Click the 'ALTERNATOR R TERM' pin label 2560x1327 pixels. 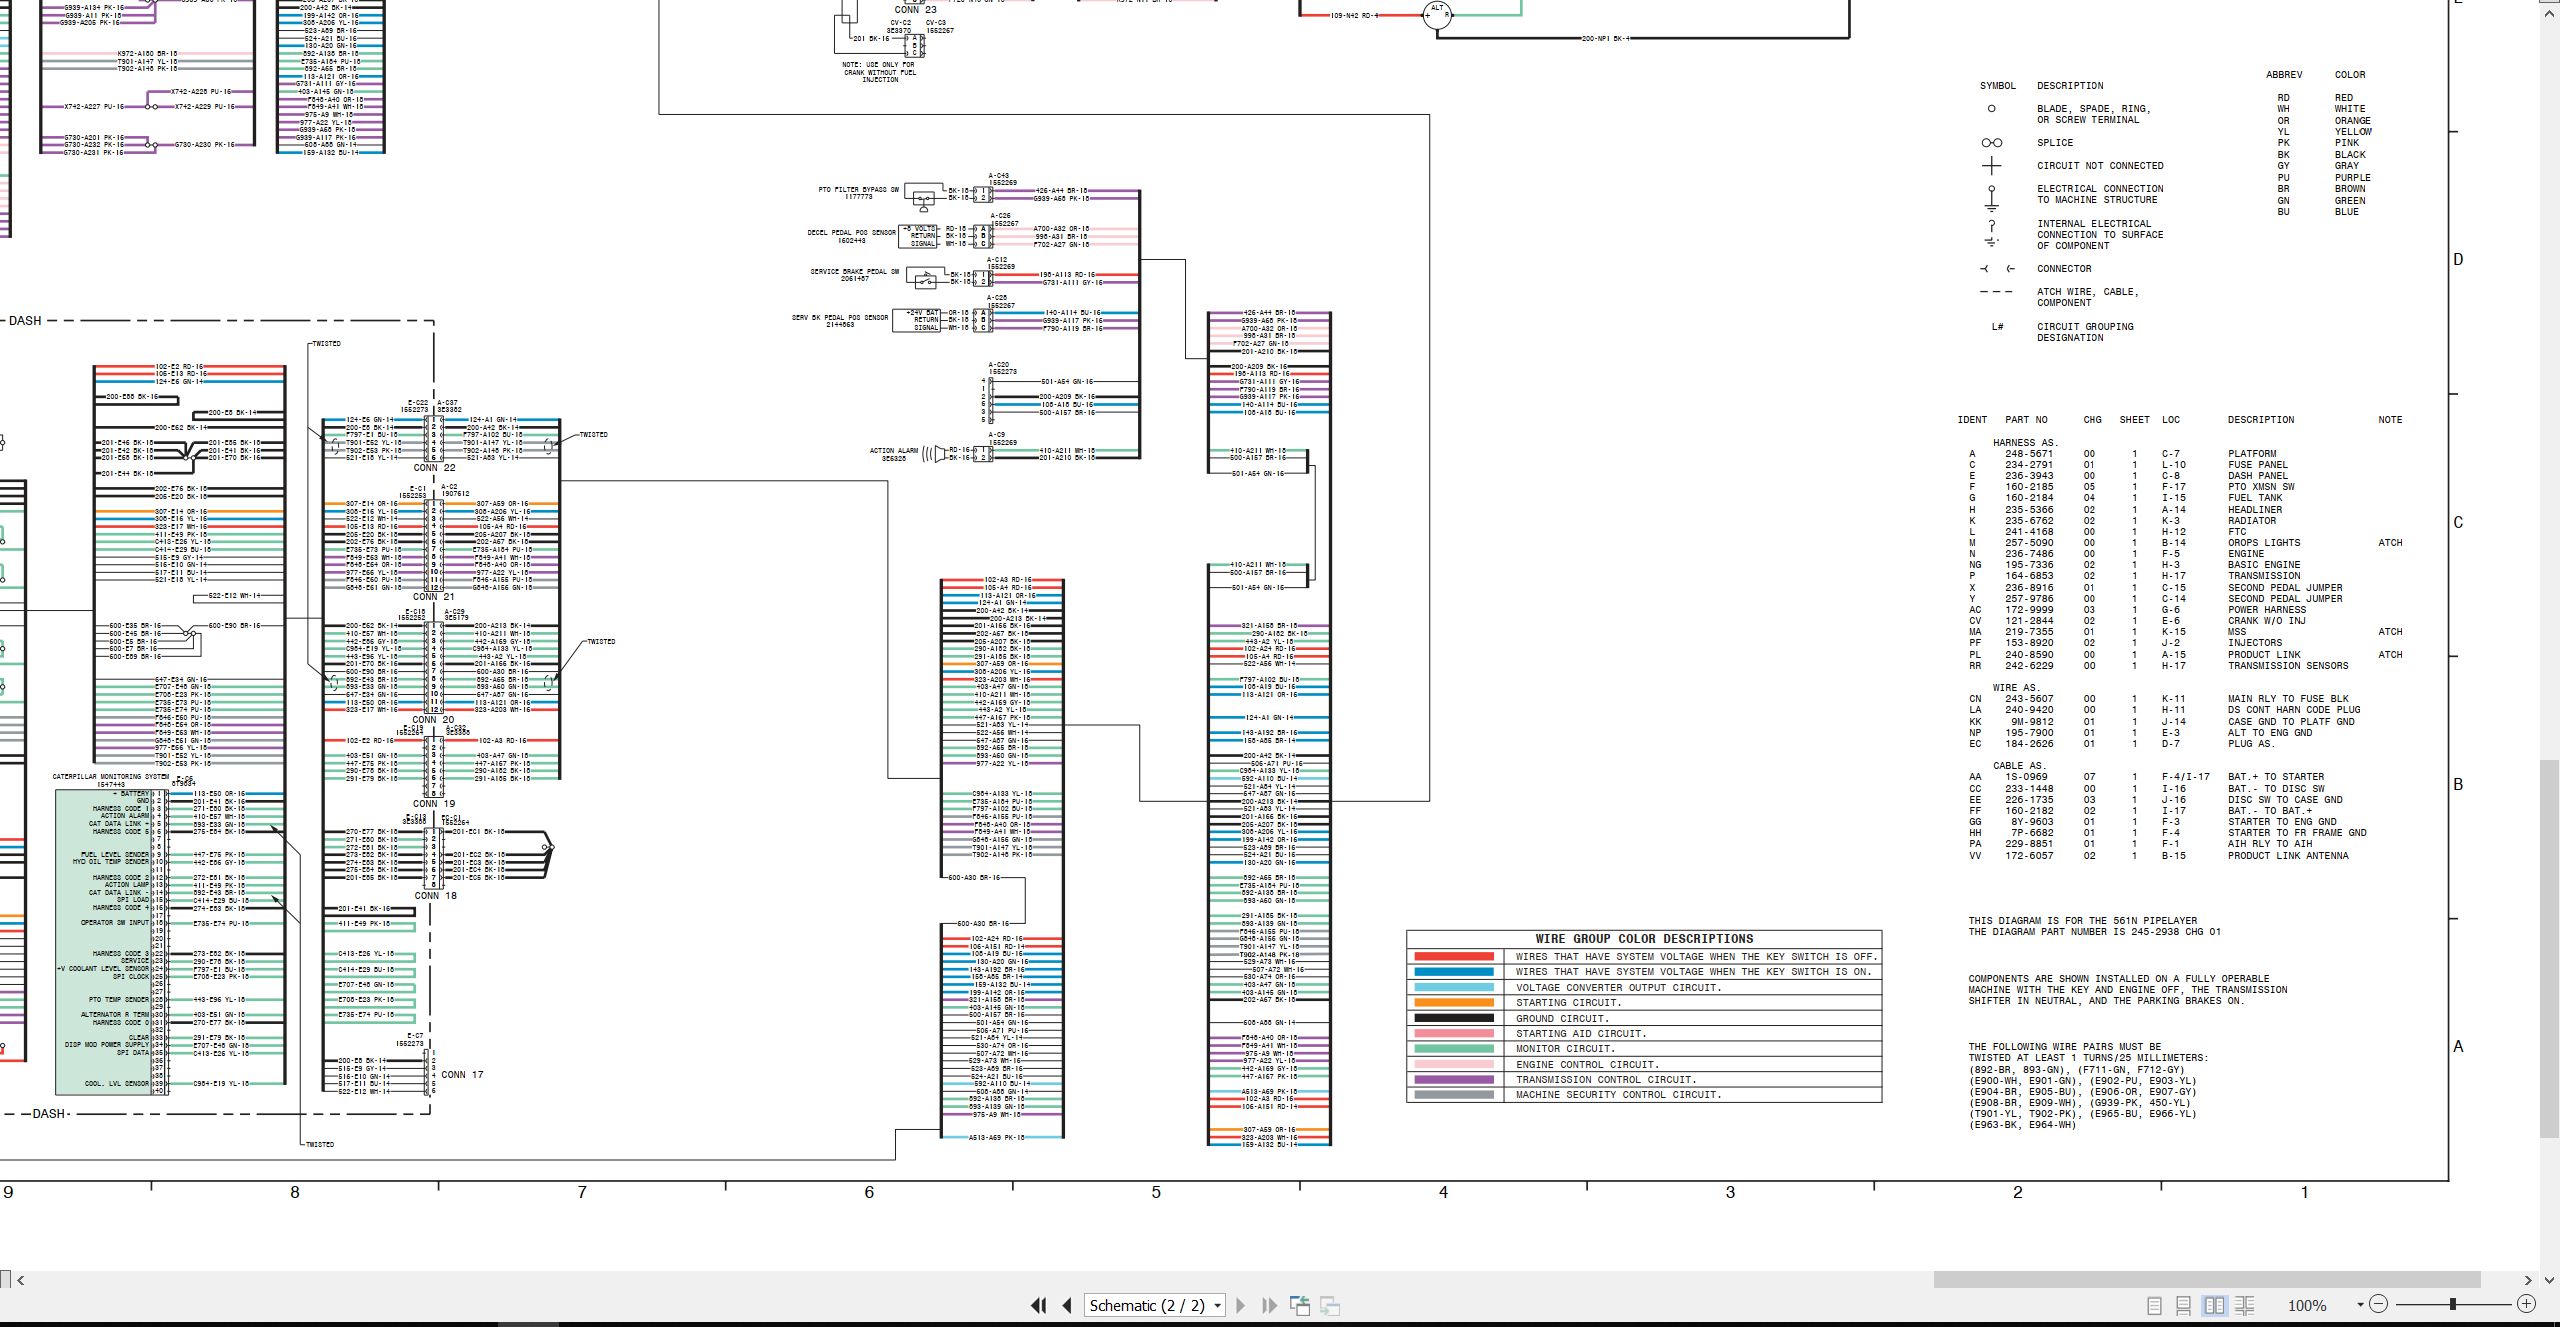pos(114,1015)
